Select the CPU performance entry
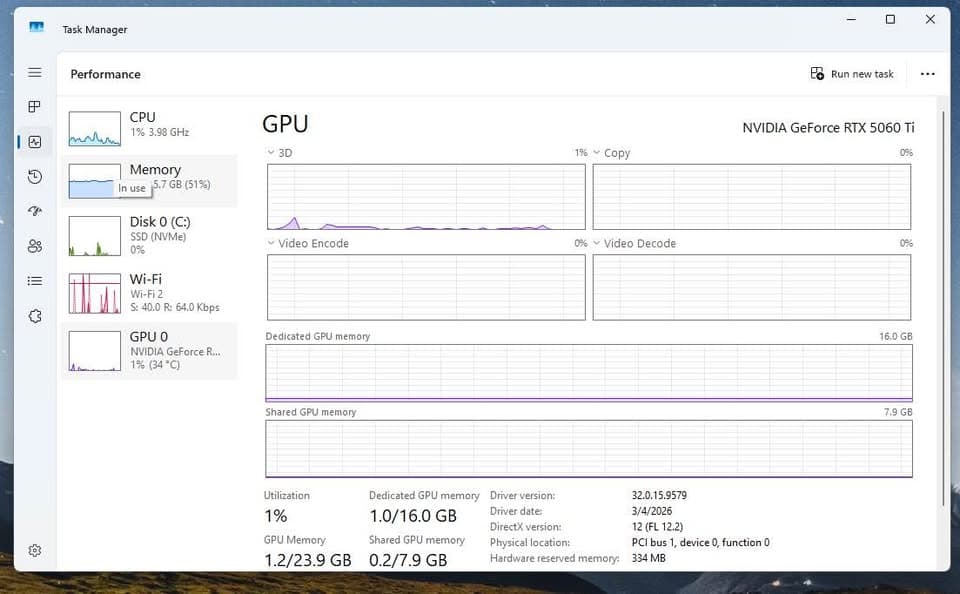Viewport: 960px width, 594px height. pos(149,127)
